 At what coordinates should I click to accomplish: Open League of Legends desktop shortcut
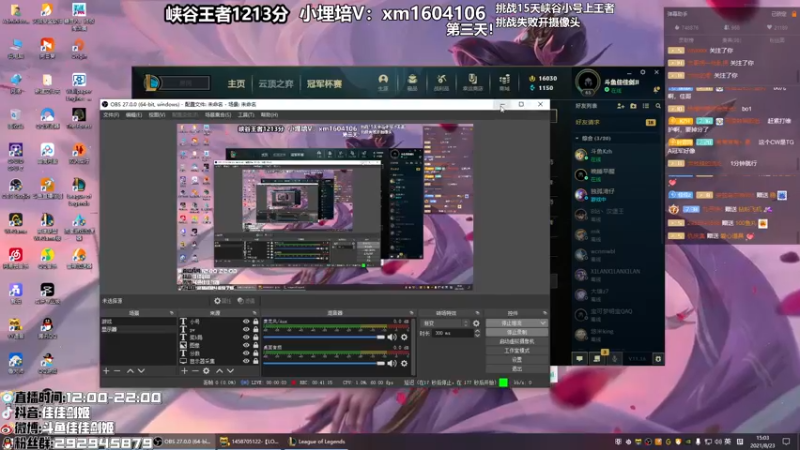(79, 191)
